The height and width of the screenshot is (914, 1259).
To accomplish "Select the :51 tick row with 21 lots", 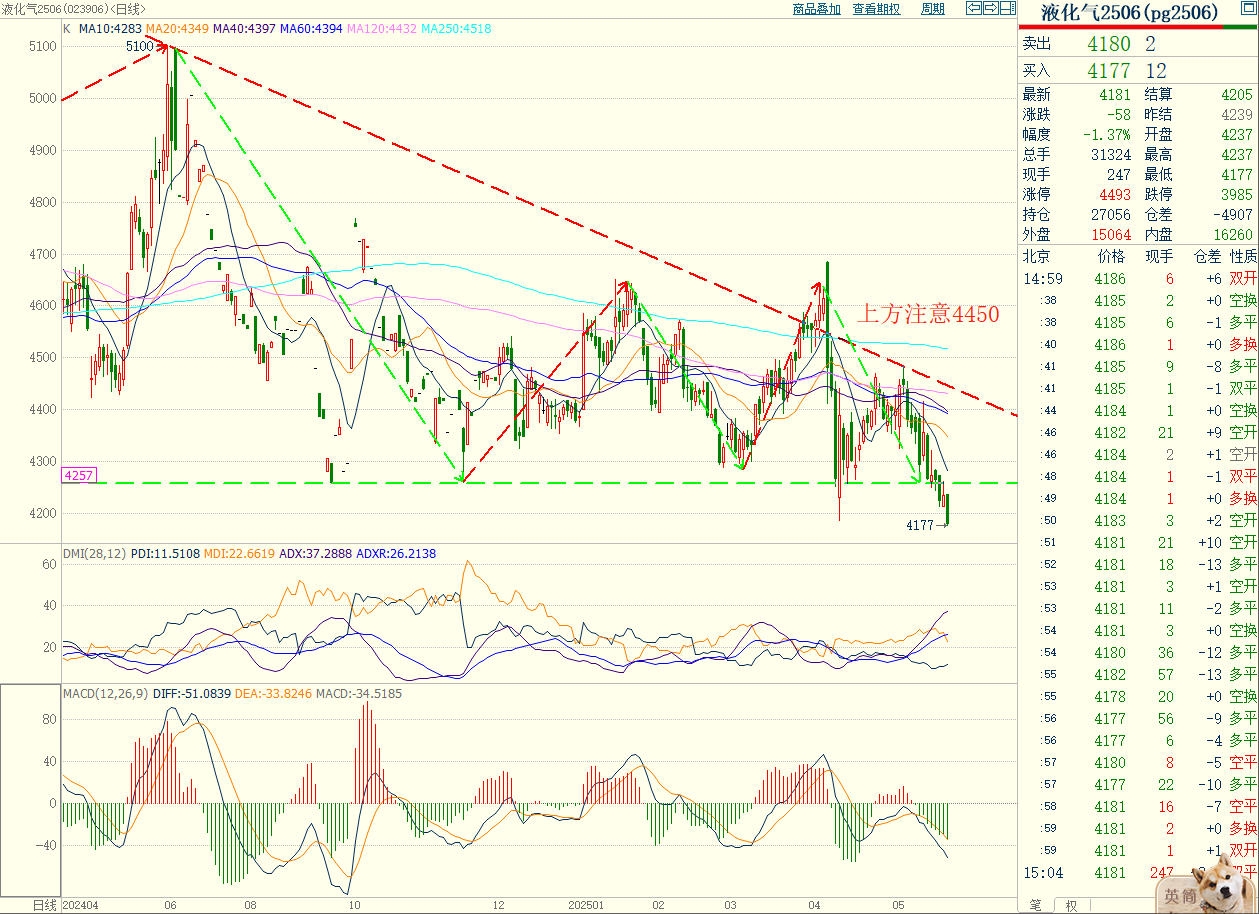I will click(1139, 543).
